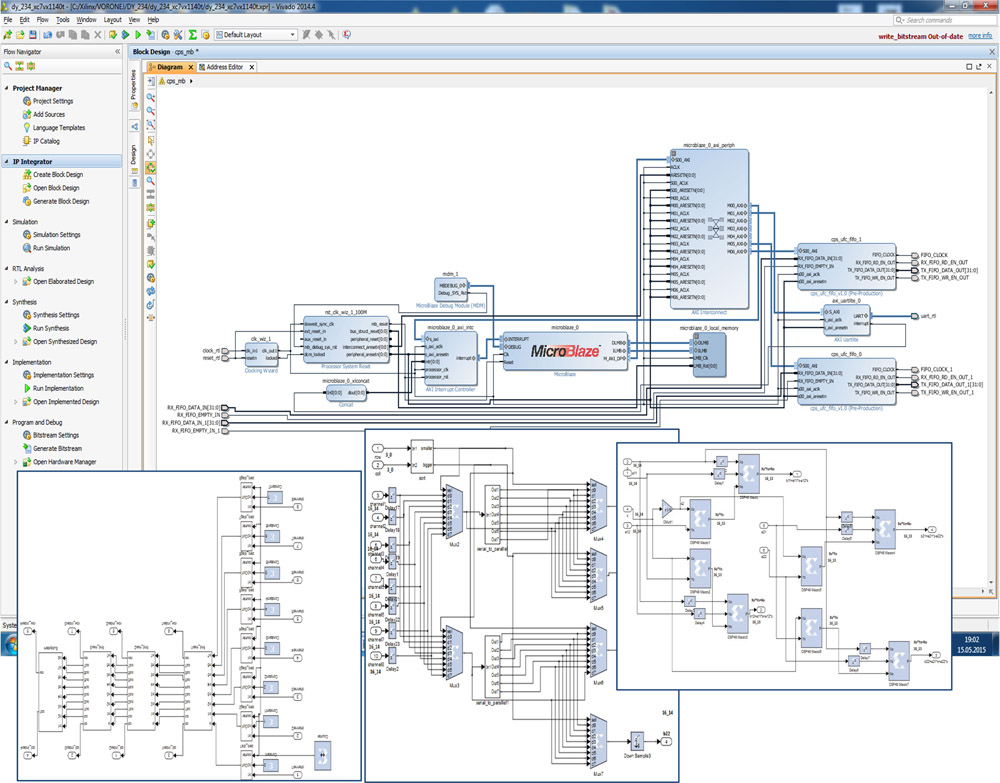Open the Default Layout dropdown
The height and width of the screenshot is (783, 1000).
256,35
